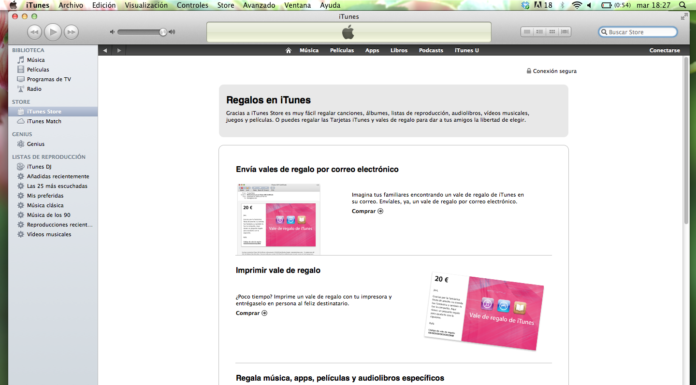Switch to Cover Flow view button

(565, 32)
